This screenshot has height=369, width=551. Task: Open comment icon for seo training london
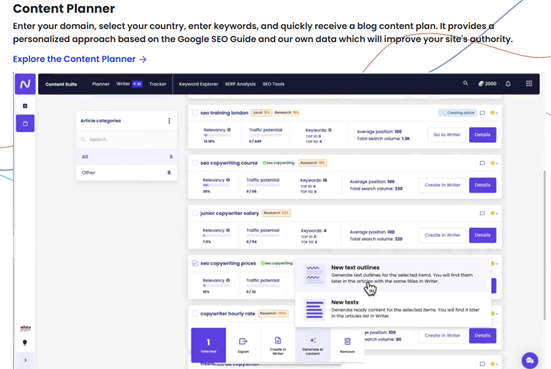pyautogui.click(x=482, y=113)
